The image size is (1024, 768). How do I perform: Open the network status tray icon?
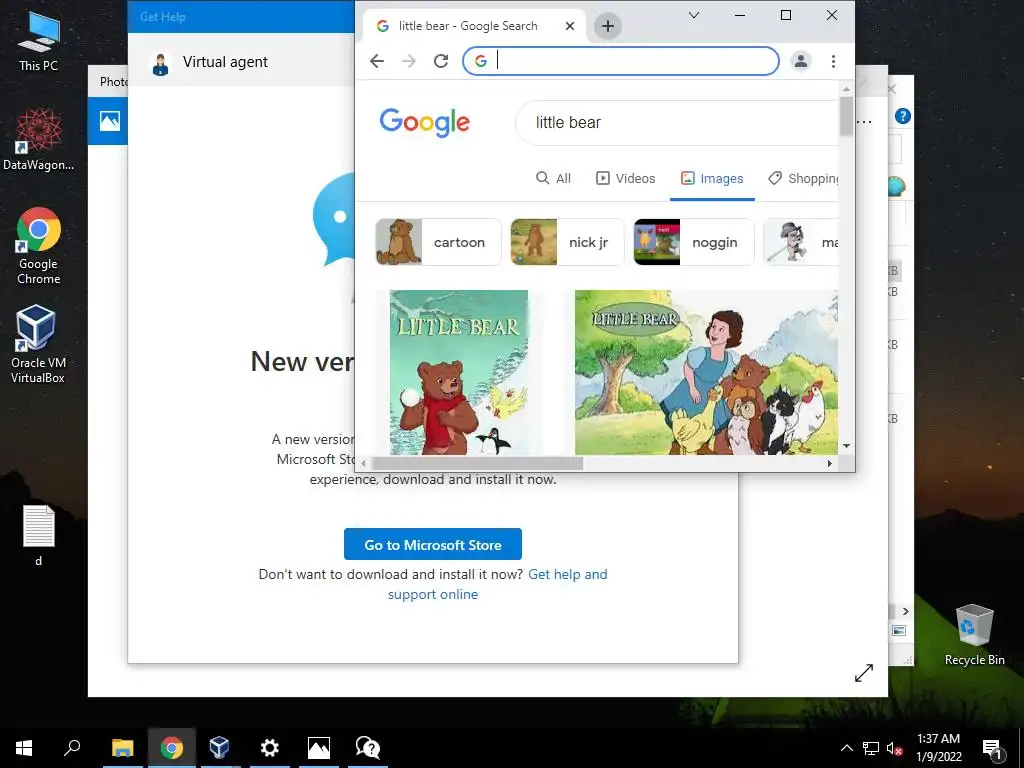point(871,748)
